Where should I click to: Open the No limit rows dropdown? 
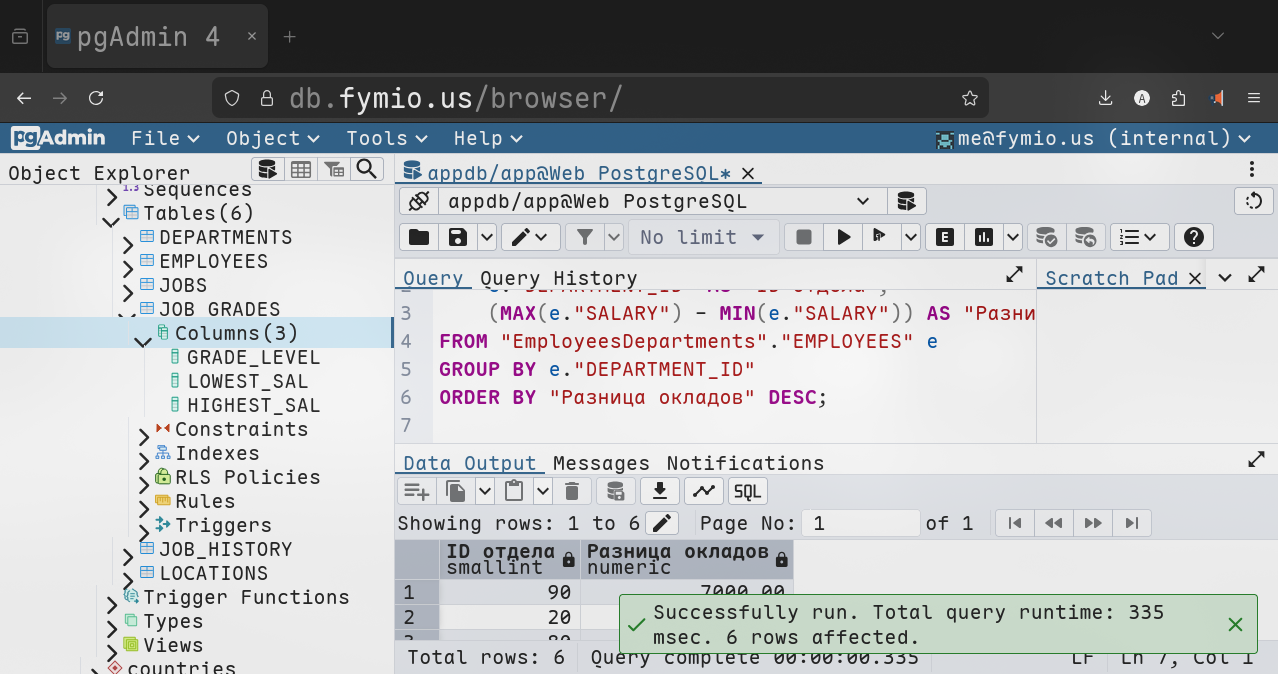point(702,237)
